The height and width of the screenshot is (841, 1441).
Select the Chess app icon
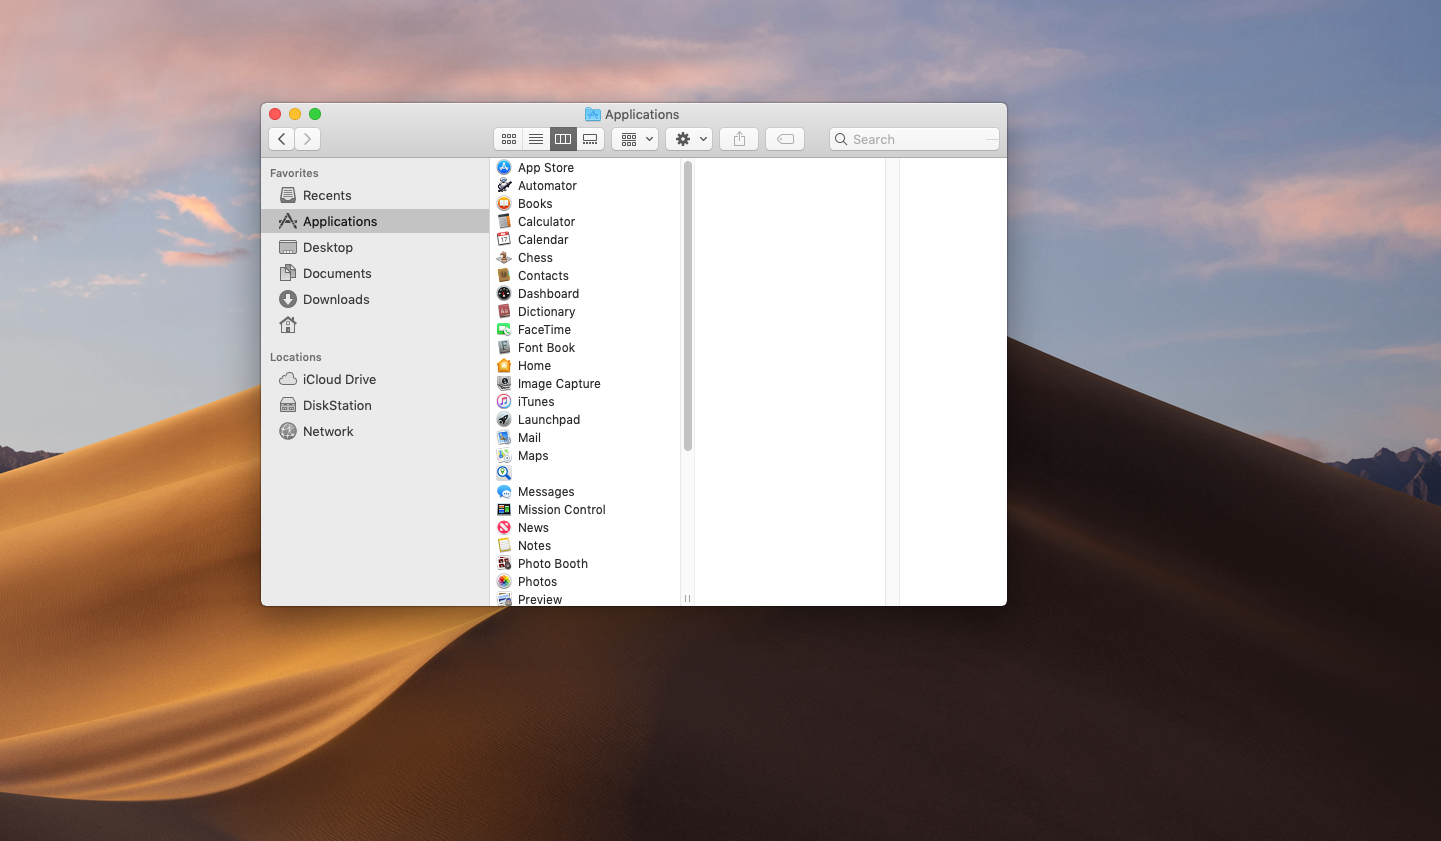(x=504, y=258)
